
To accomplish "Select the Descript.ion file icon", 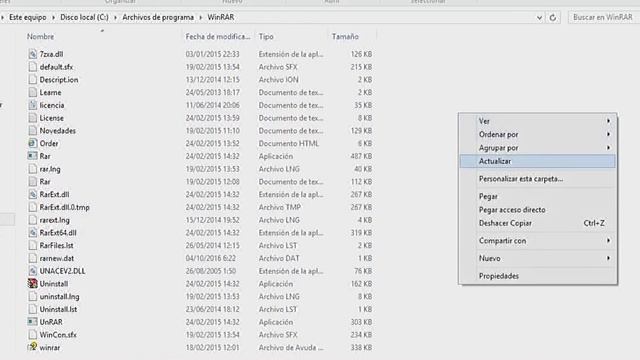I will point(33,80).
